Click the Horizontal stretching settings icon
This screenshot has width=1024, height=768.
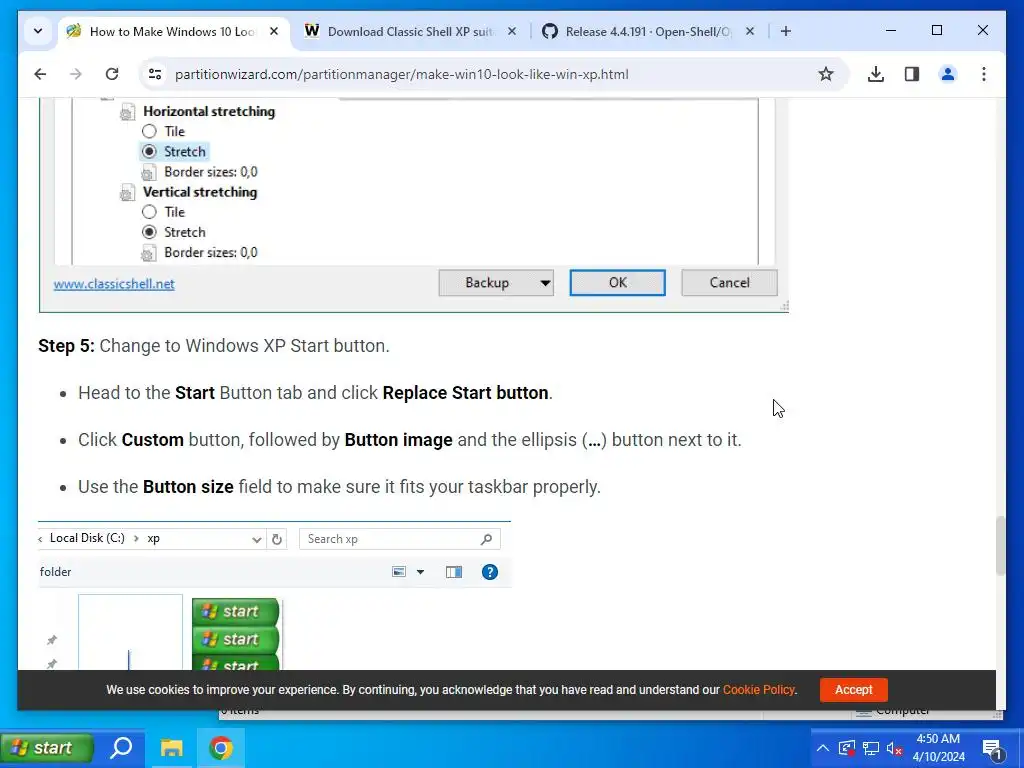[127, 112]
